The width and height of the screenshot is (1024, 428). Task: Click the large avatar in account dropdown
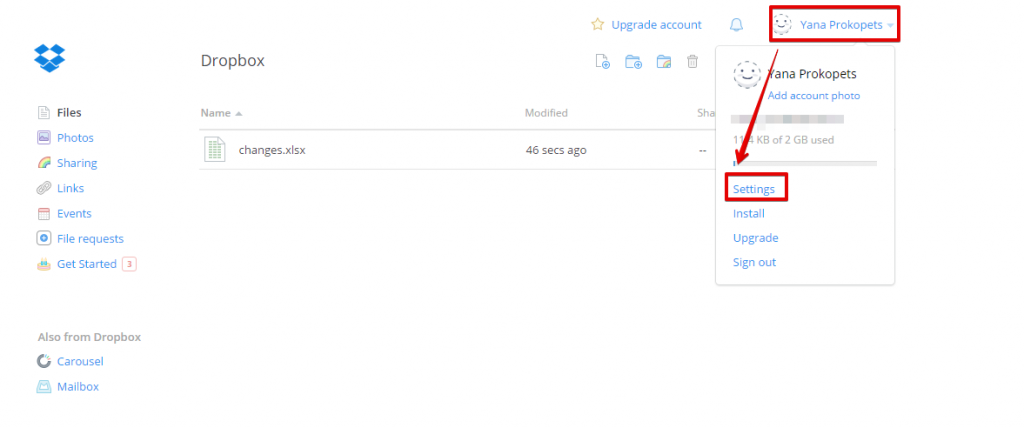(747, 74)
